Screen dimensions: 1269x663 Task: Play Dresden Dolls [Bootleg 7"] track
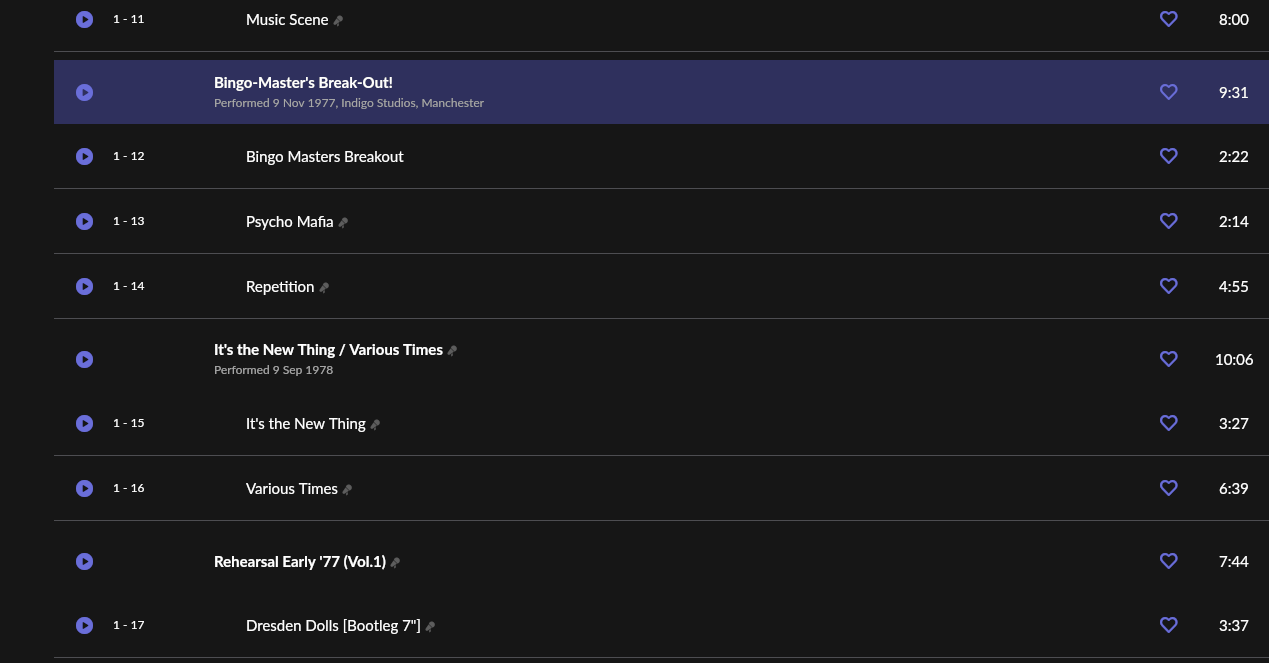(x=85, y=625)
